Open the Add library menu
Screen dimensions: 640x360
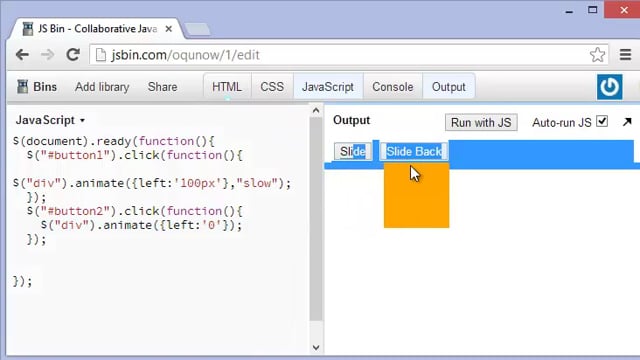102,87
